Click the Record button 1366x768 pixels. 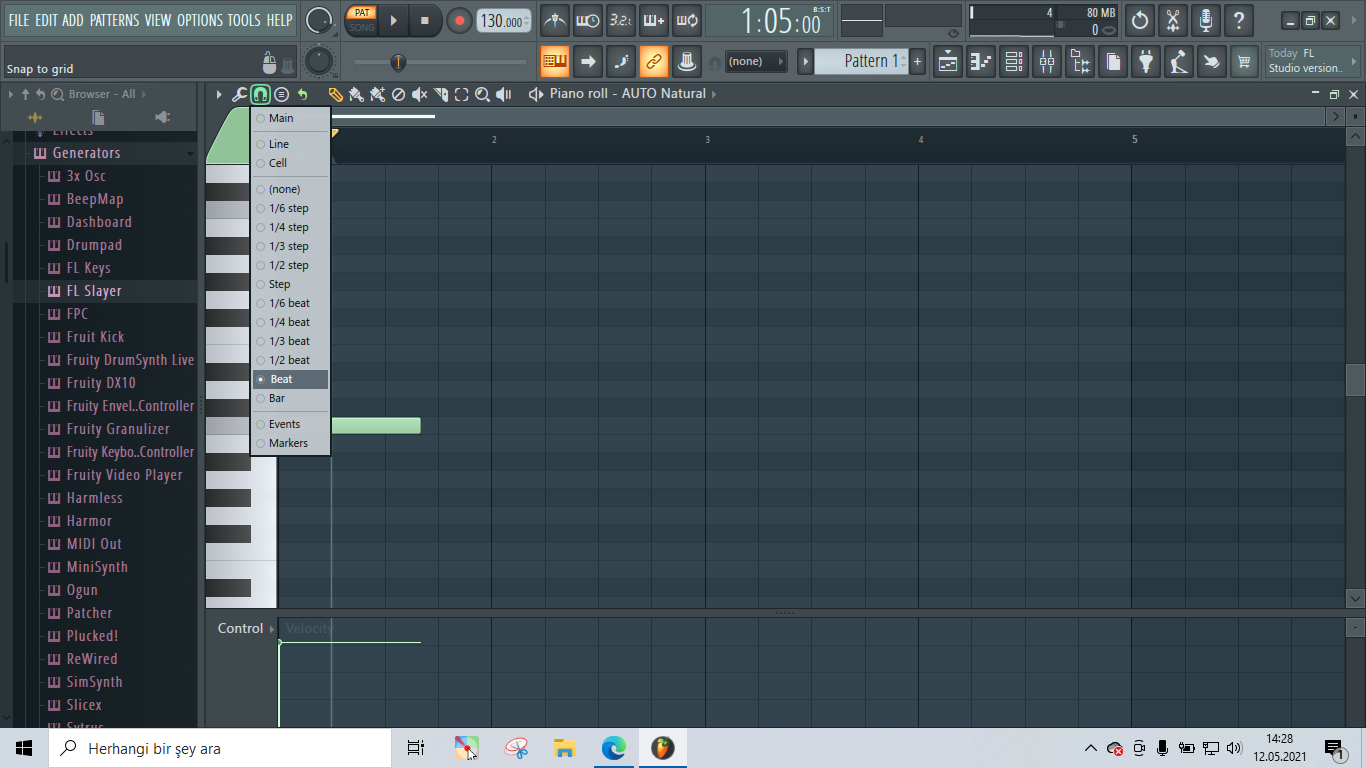click(x=459, y=20)
